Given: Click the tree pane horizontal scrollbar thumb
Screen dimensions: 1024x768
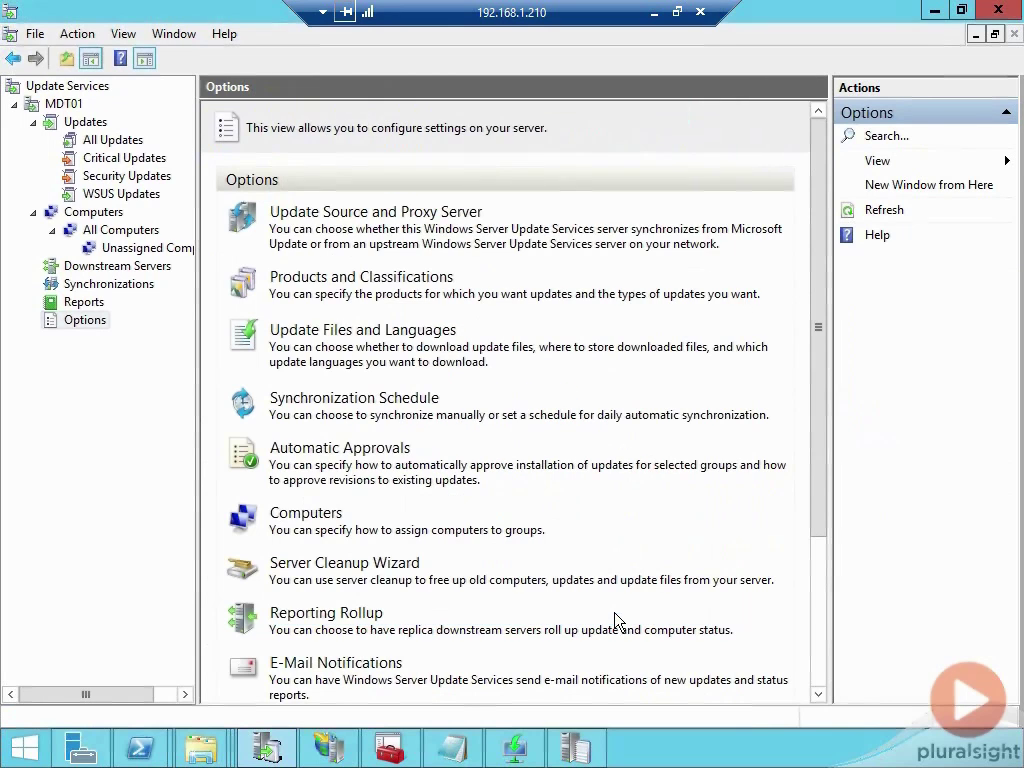Looking at the screenshot, I should [x=86, y=694].
